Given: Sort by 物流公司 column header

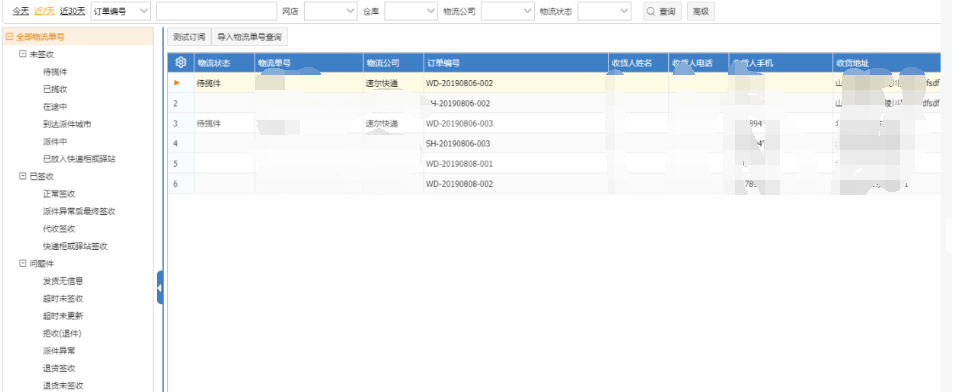Looking at the screenshot, I should click(x=393, y=63).
